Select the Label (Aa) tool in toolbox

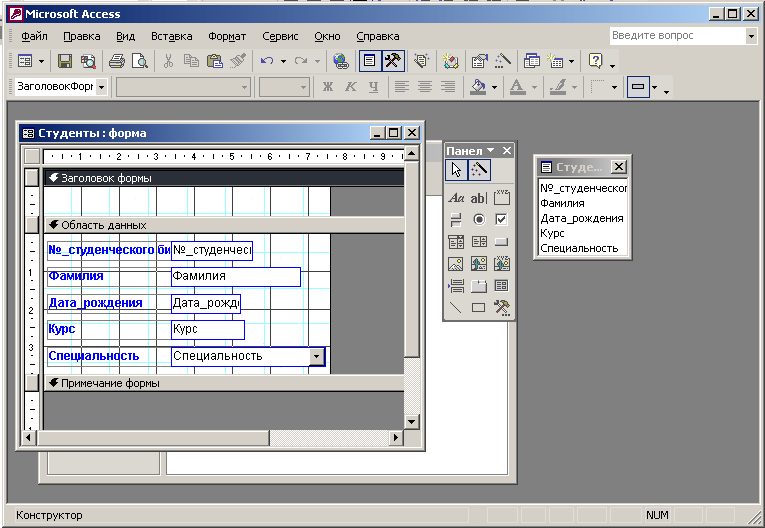coord(456,198)
